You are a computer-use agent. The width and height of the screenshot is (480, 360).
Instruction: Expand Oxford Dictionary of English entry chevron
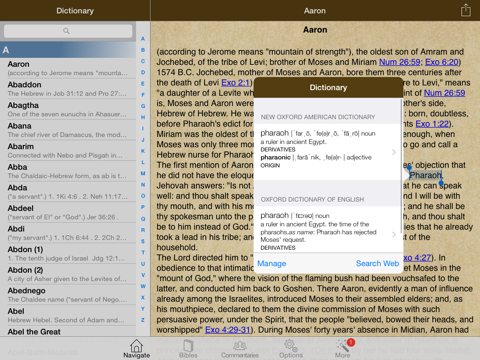pos(394,234)
